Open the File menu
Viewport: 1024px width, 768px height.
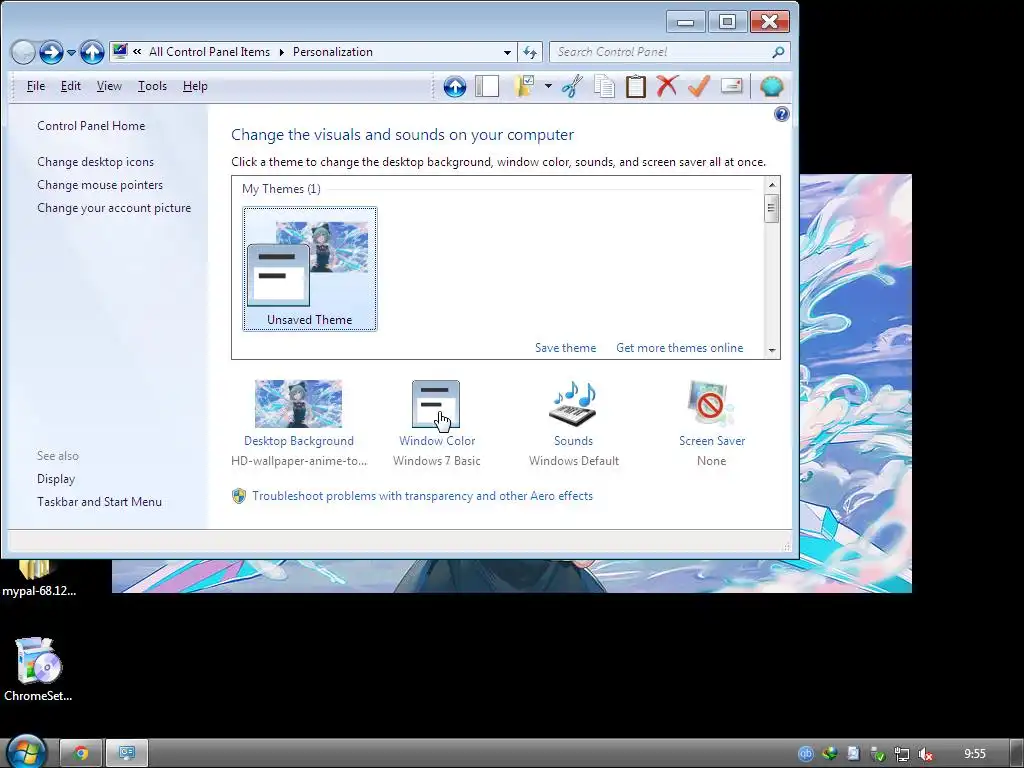pos(36,86)
